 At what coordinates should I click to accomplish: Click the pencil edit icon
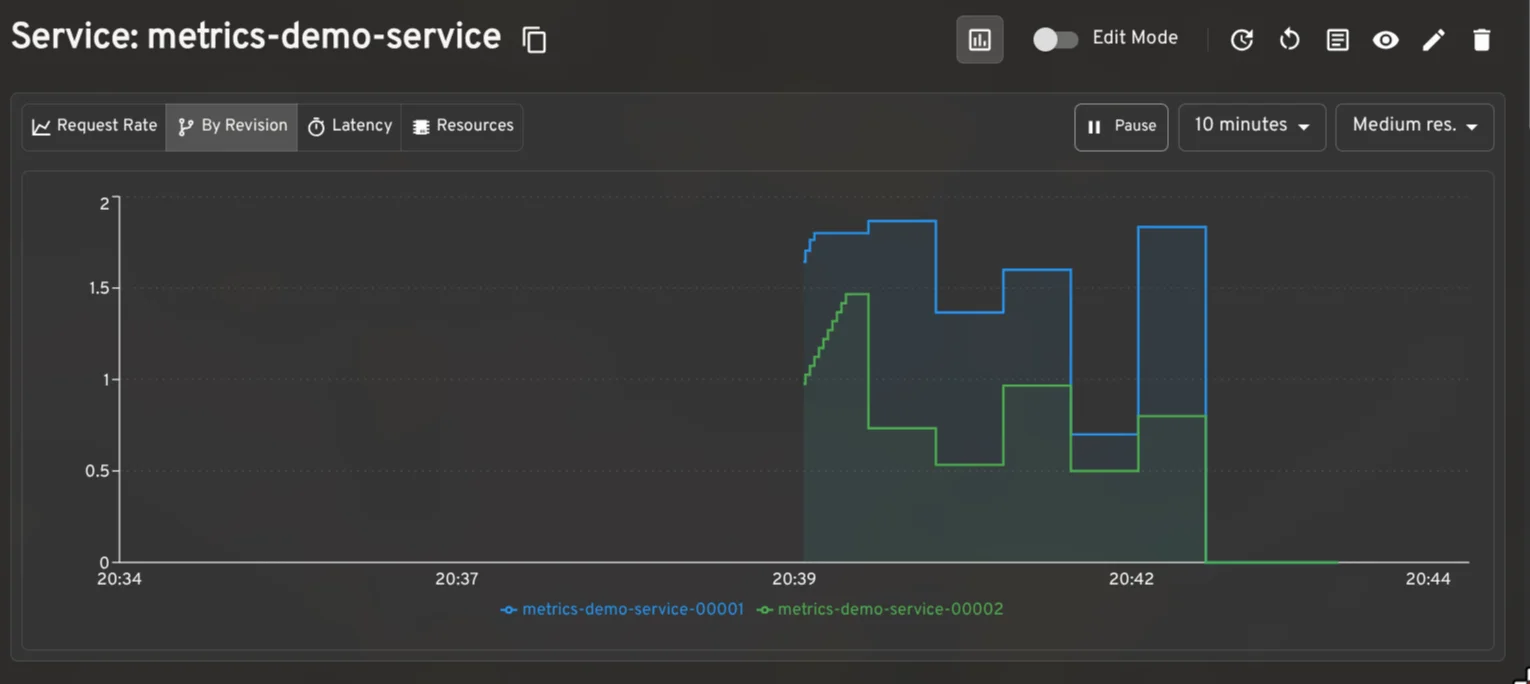(1434, 40)
